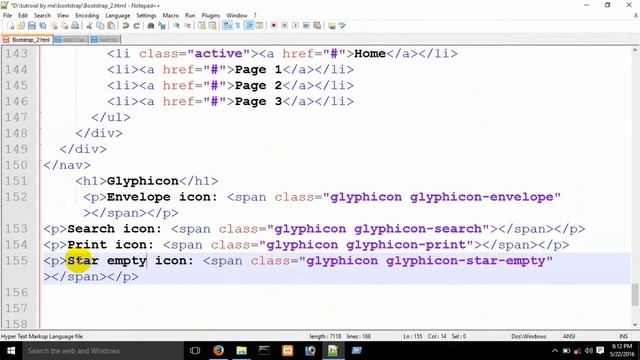Open the ? help menu
This screenshot has height=360, width=640.
[x=255, y=16]
